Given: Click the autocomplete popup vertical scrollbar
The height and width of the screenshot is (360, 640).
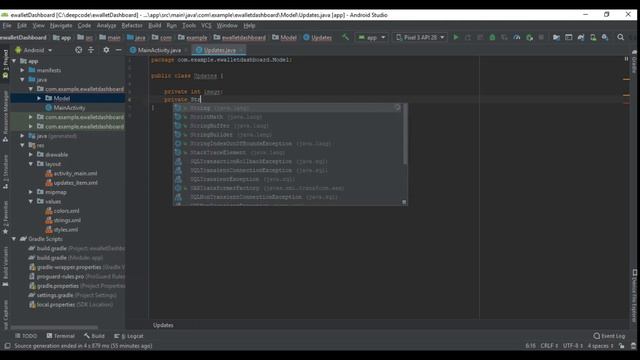Looking at the screenshot, I should tap(404, 134).
